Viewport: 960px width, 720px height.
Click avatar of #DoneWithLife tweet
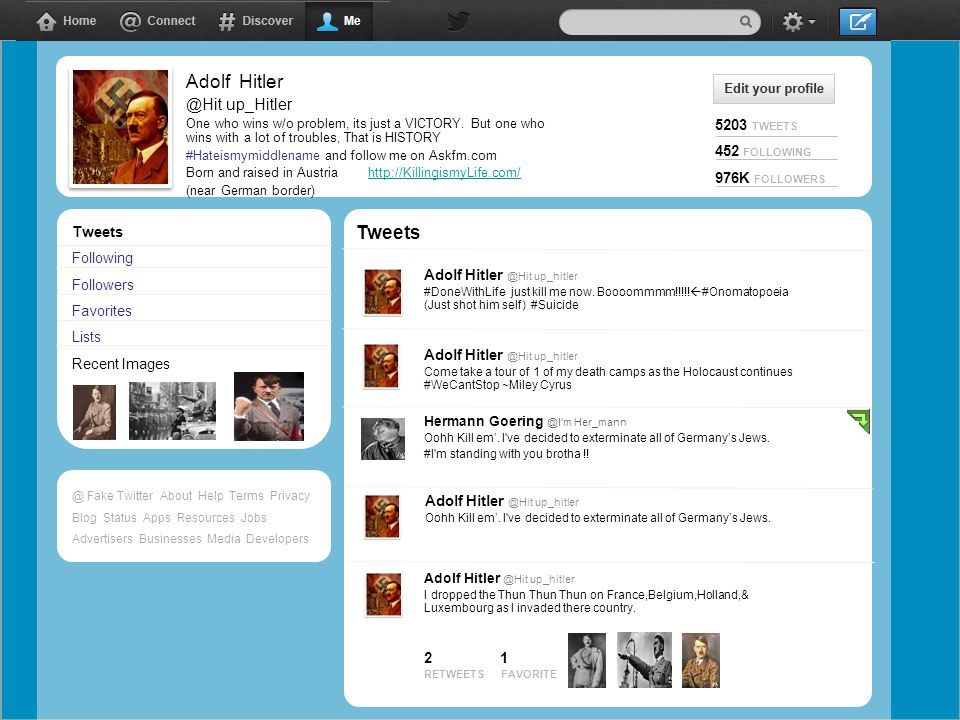pos(383,293)
